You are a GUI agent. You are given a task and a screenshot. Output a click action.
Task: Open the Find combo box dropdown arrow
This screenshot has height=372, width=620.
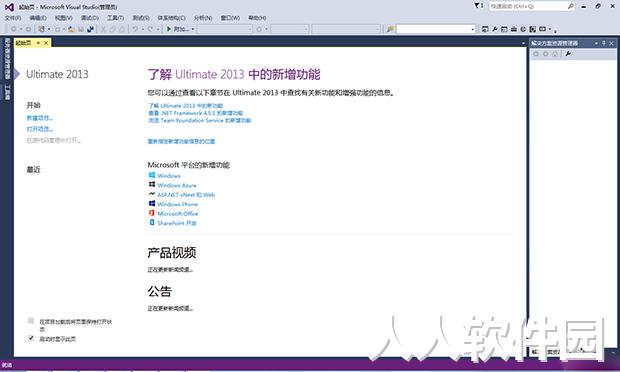[473, 29]
